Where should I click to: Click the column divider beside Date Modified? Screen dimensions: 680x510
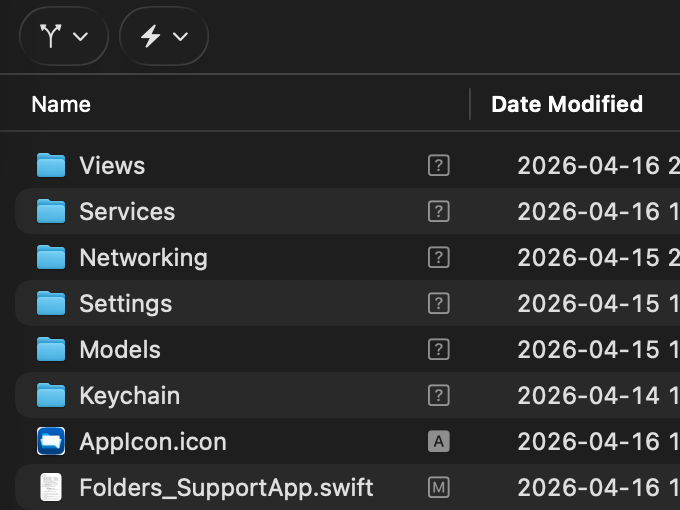tap(470, 104)
